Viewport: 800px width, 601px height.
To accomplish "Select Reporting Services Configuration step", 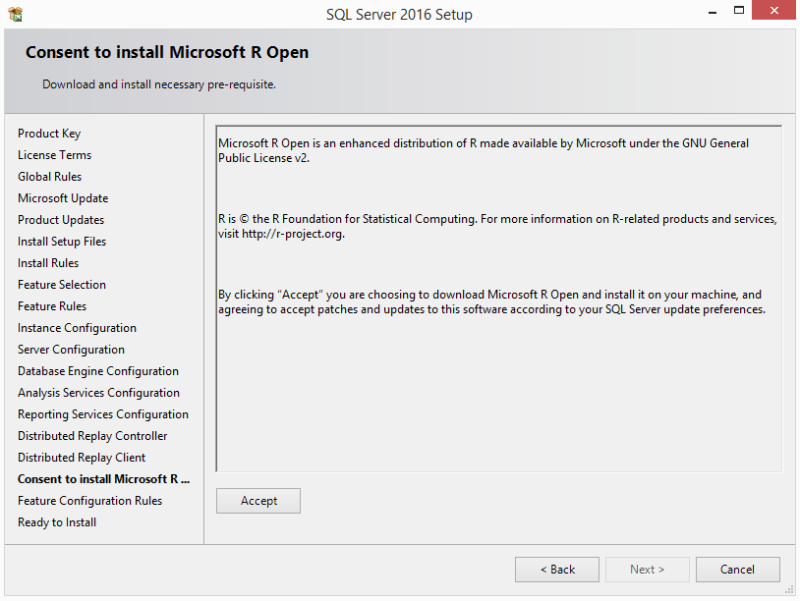I will point(103,414).
